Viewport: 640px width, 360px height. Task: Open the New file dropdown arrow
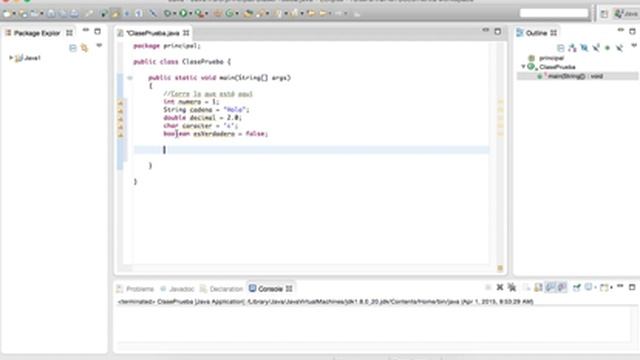[x=14, y=14]
